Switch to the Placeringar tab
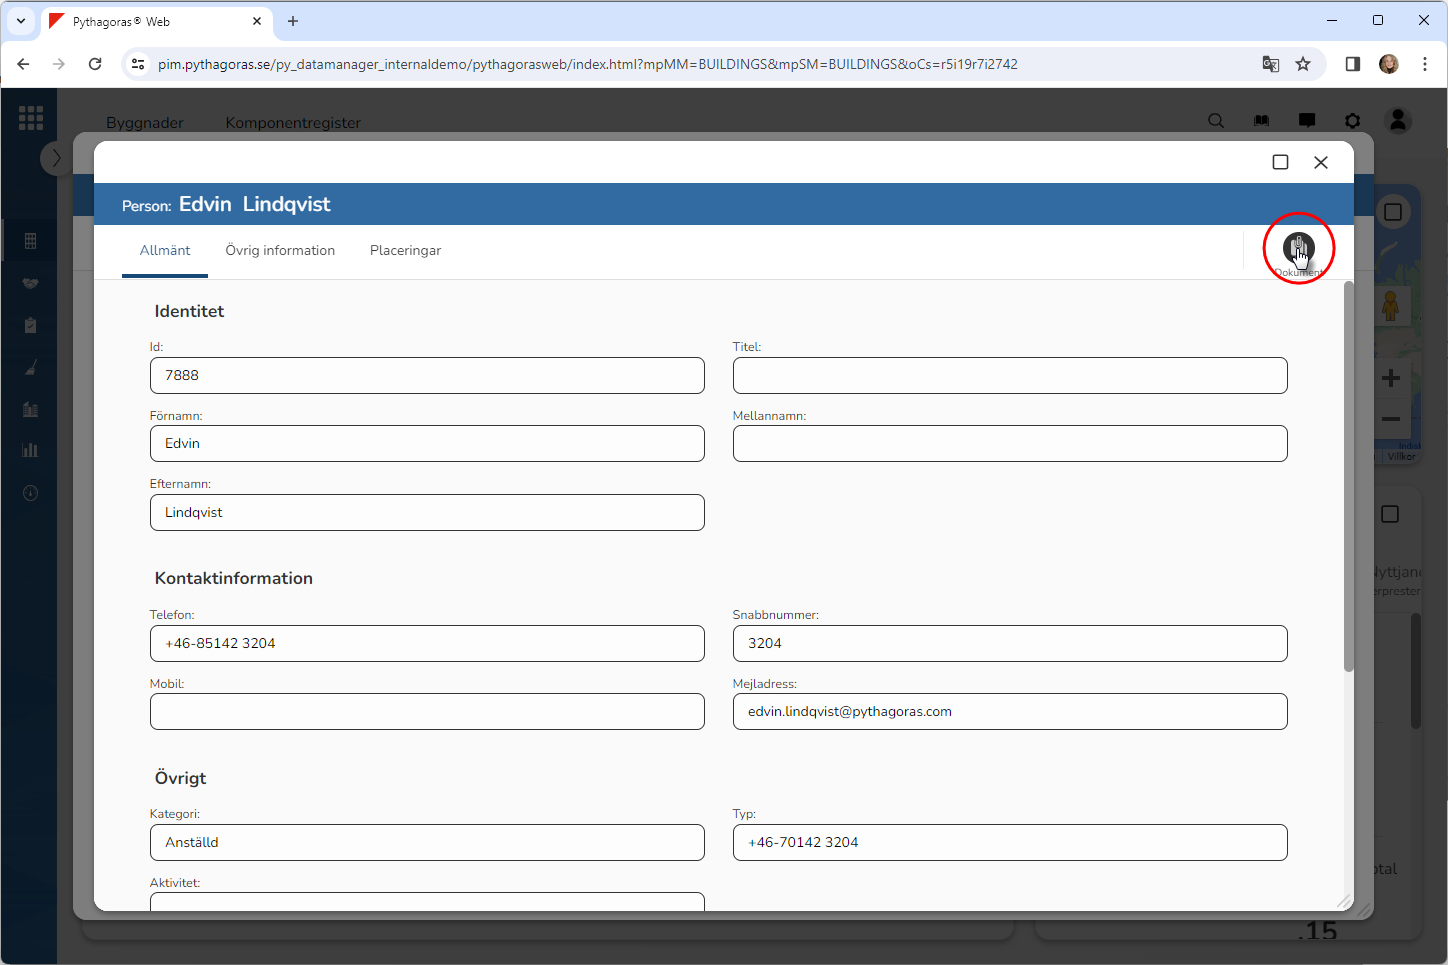The image size is (1448, 965). tap(405, 251)
